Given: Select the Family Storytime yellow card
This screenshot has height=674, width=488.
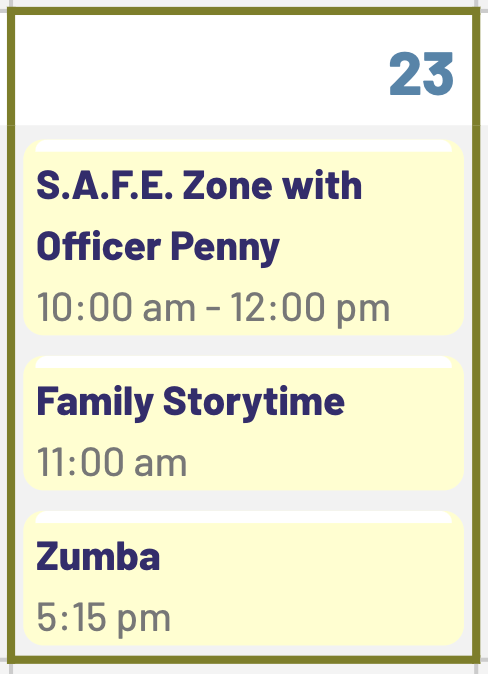Looking at the screenshot, I should pos(243,423).
